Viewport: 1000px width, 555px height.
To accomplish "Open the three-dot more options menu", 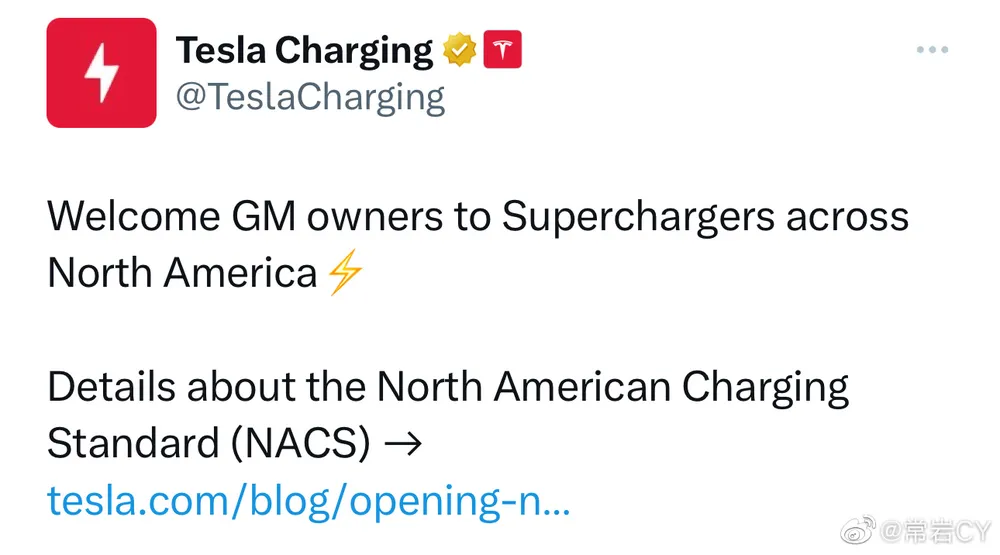I will [x=932, y=49].
